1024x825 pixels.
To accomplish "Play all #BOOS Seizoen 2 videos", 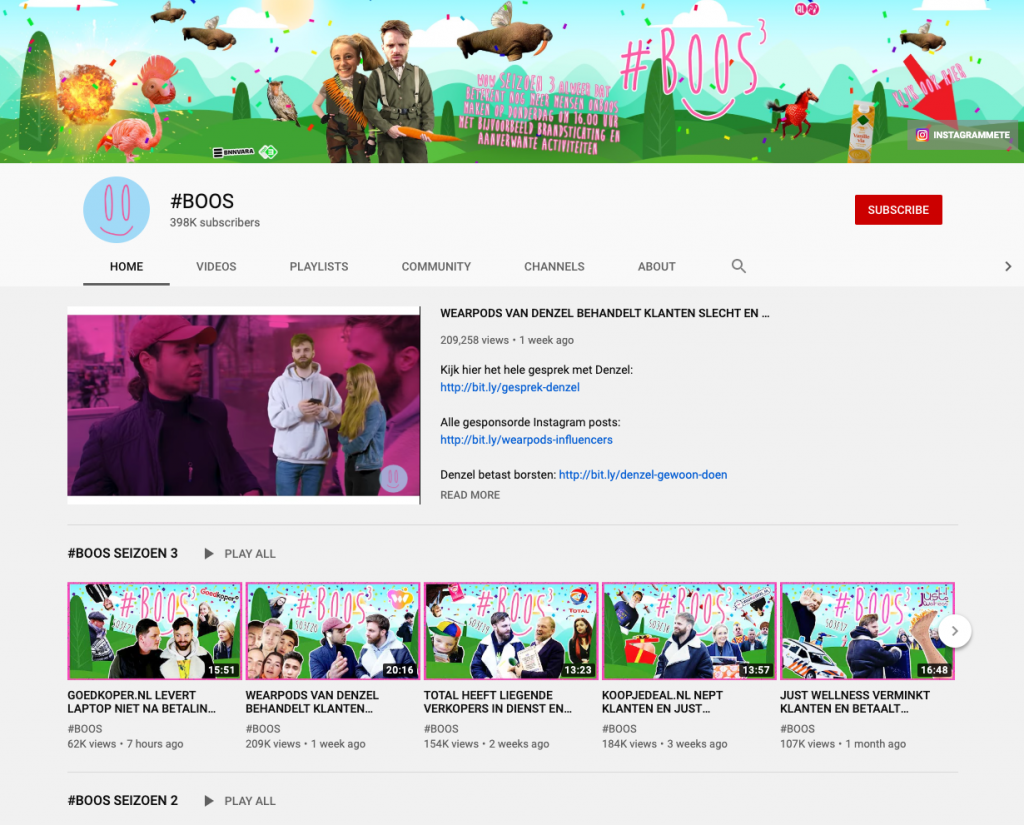I will (x=240, y=800).
